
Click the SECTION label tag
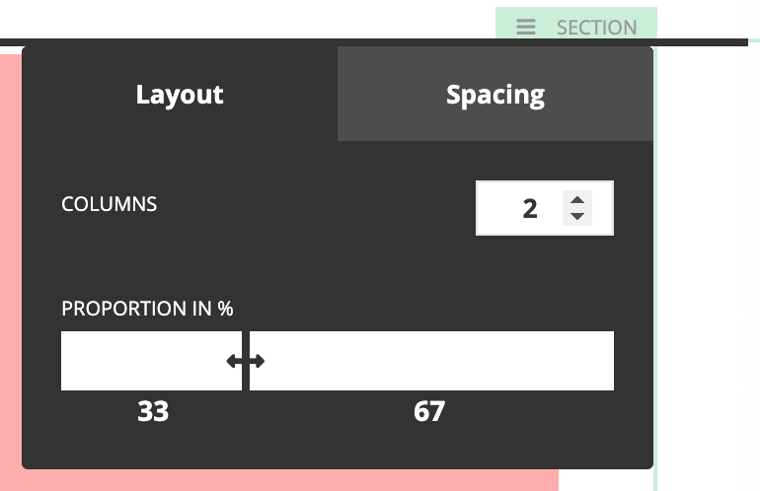(596, 27)
